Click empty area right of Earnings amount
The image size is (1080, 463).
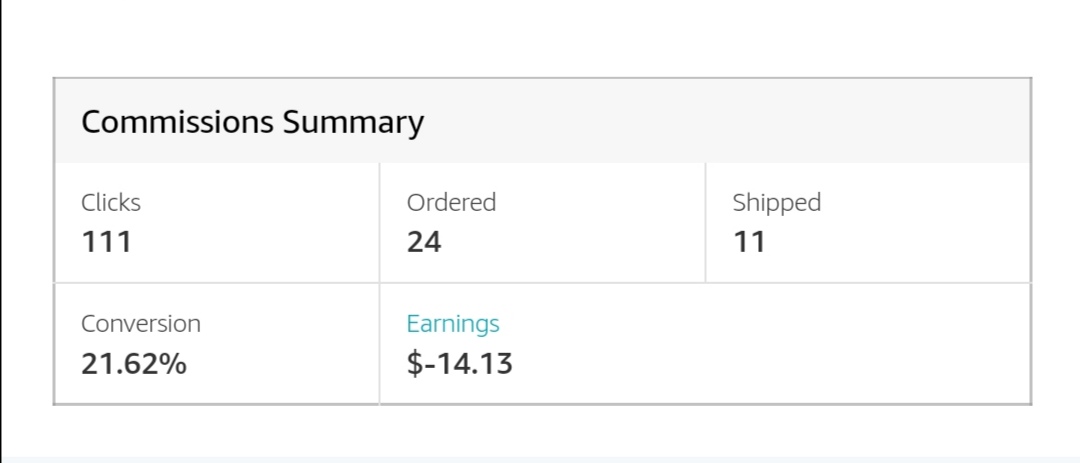(771, 363)
